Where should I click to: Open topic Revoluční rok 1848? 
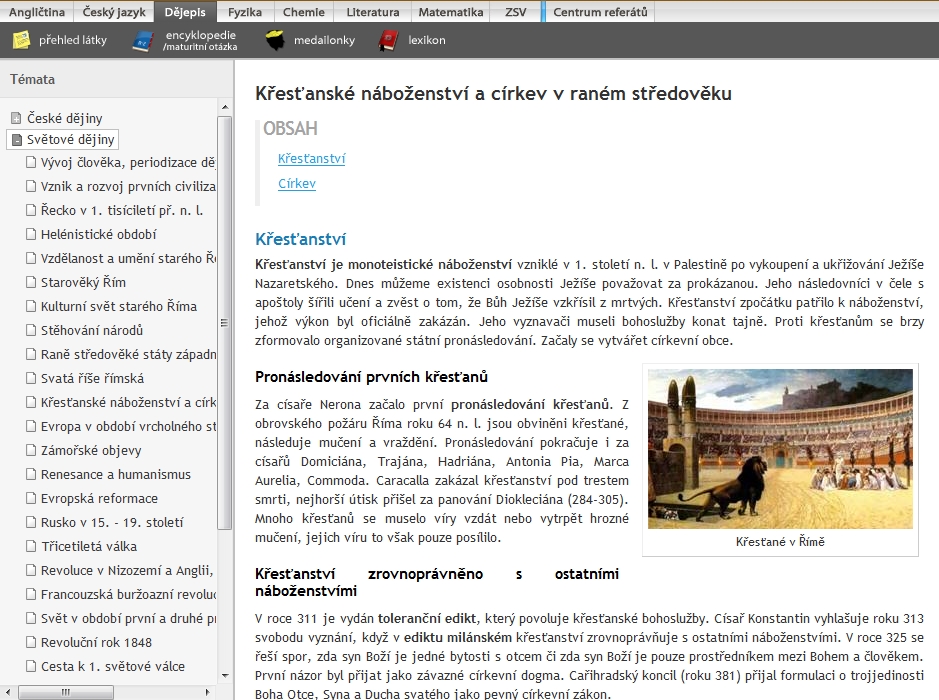[96, 642]
